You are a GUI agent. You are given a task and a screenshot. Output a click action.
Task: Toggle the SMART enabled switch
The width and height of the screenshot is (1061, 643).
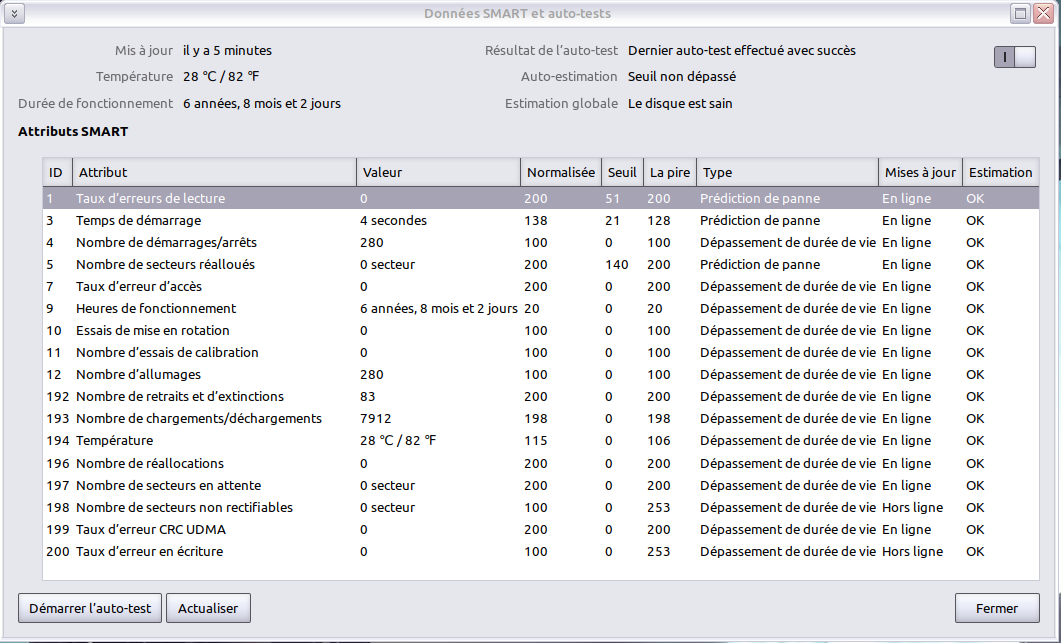pos(1014,57)
